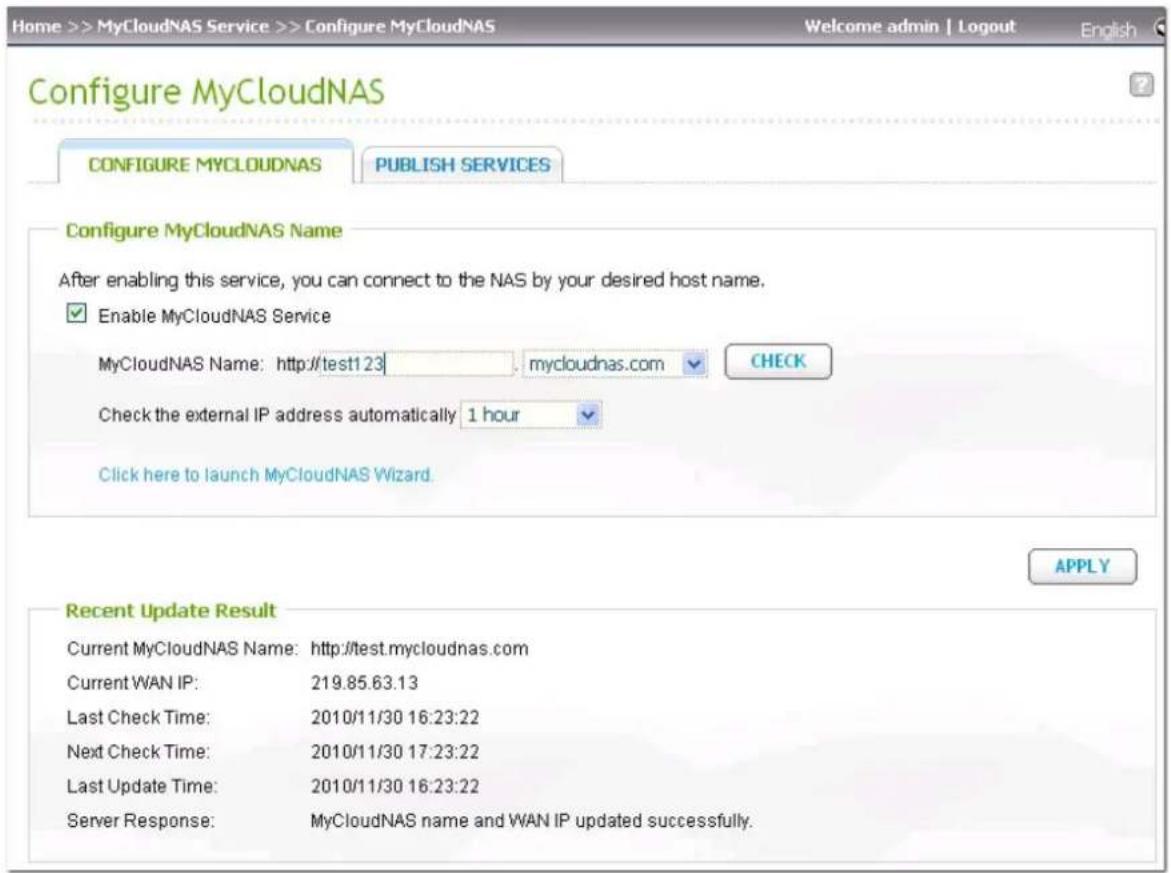Click the Recent Update Result section title
1171x873 pixels.
(171, 611)
